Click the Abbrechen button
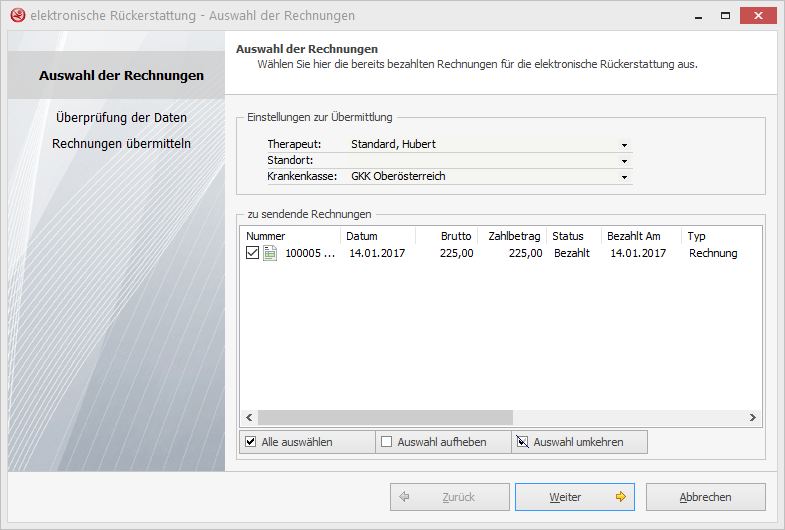785x530 pixels. (705, 497)
